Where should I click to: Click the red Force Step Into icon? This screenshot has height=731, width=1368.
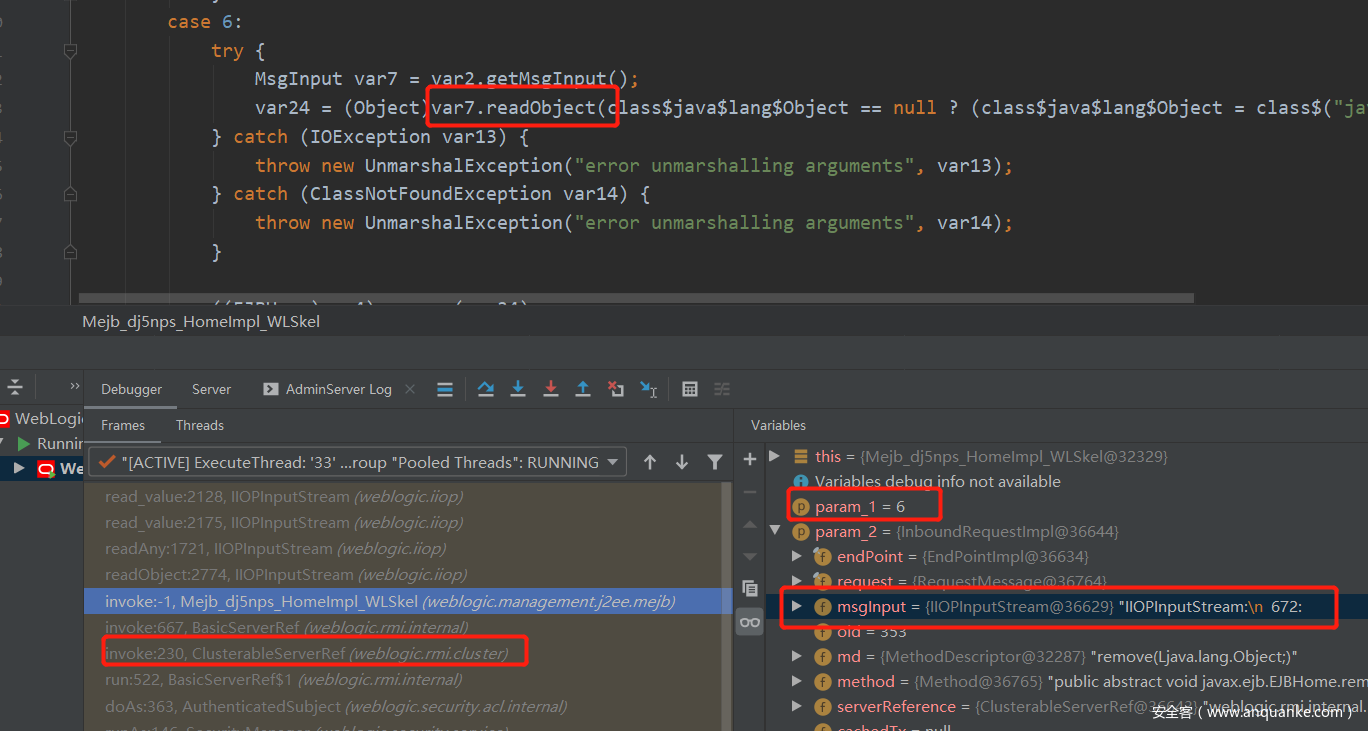coord(550,389)
